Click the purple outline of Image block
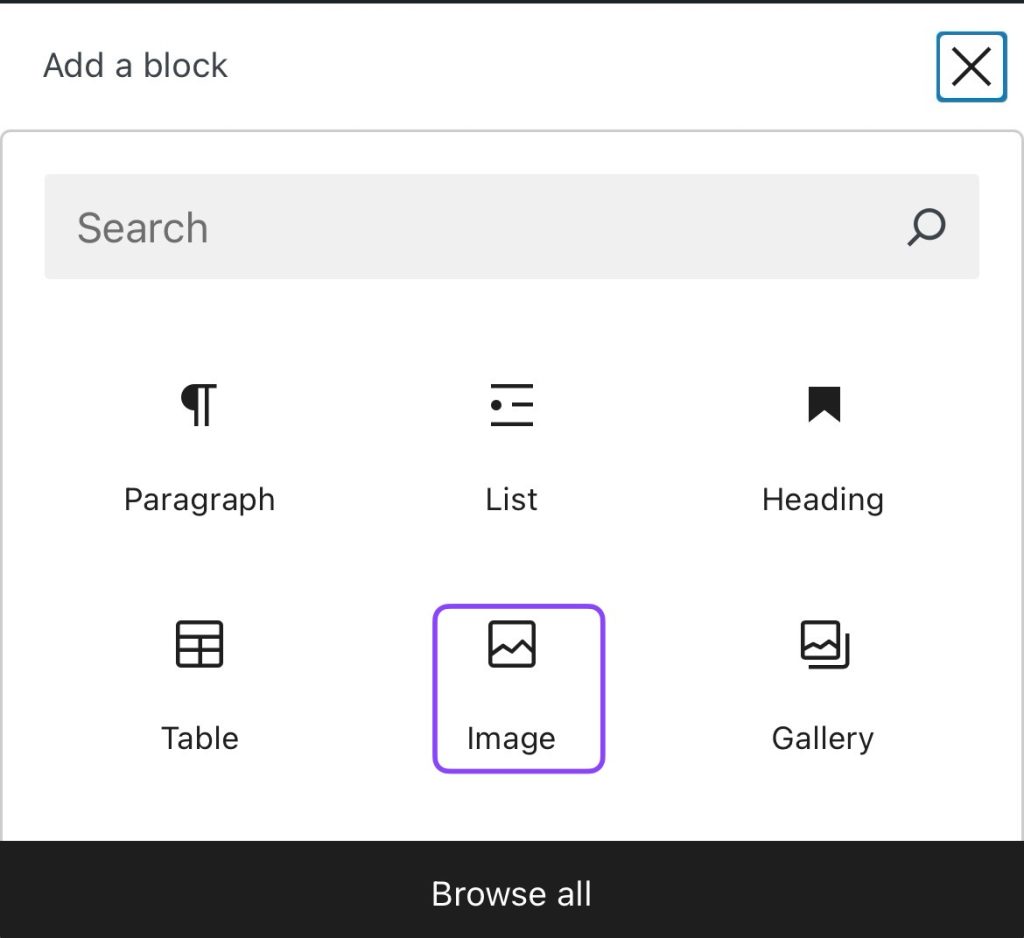 click(435, 689)
